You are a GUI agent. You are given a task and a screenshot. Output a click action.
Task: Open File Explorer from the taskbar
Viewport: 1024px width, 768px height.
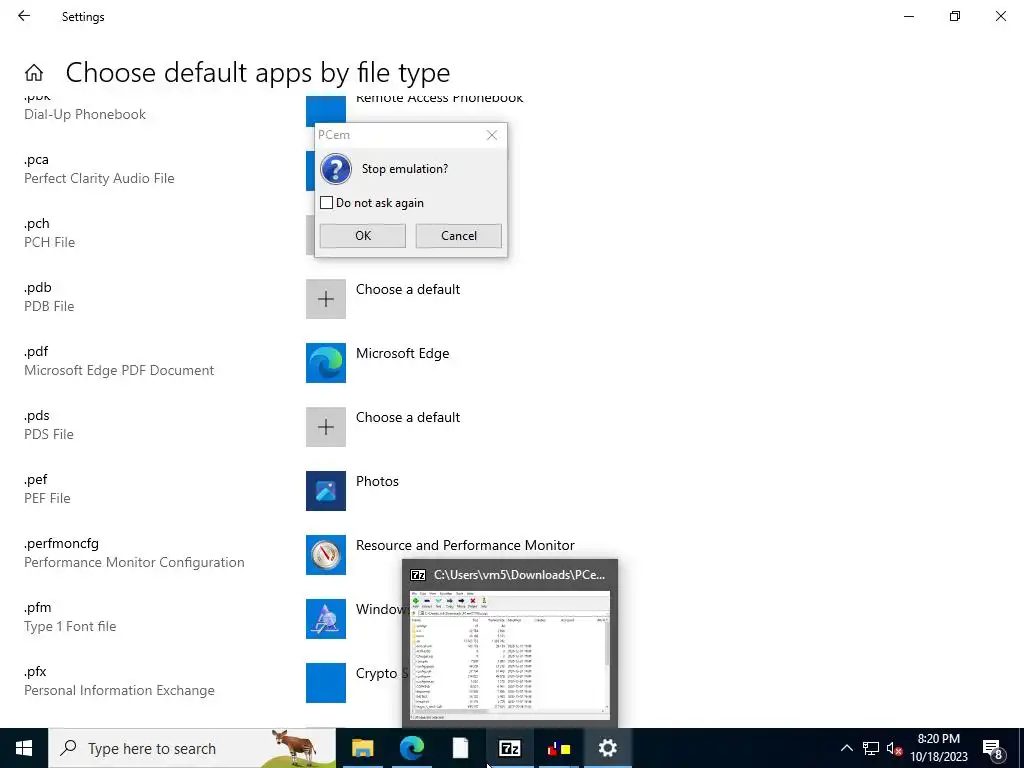click(362, 748)
